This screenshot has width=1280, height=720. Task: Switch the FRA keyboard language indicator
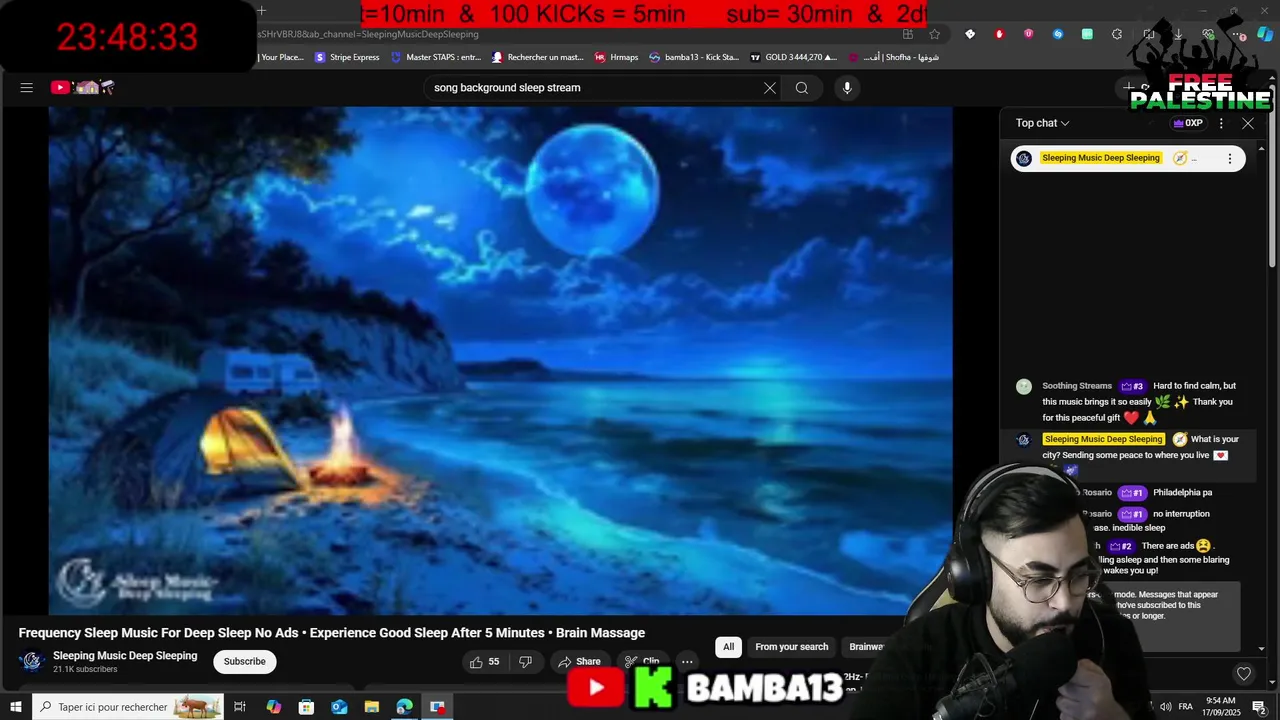(1186, 707)
